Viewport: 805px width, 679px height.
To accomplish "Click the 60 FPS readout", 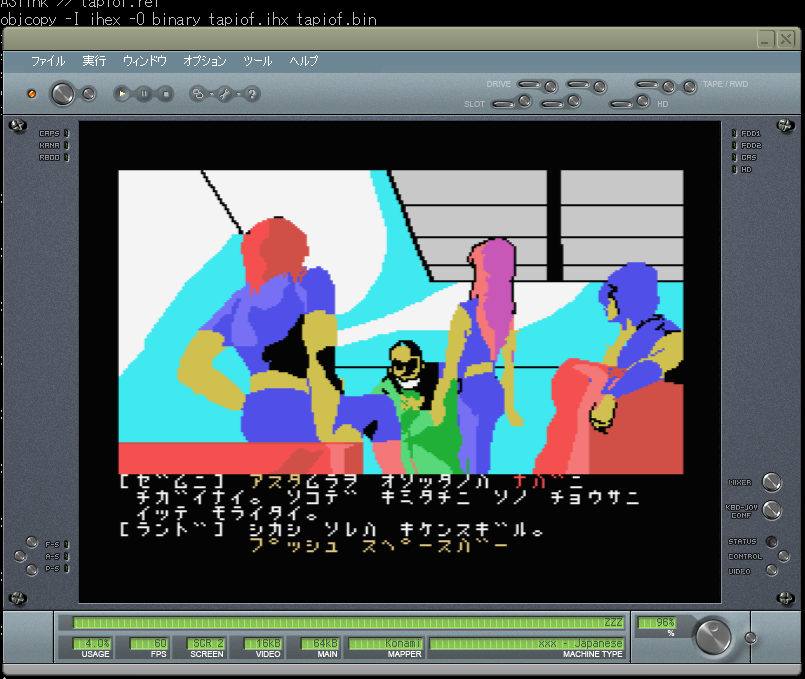I will [148, 644].
